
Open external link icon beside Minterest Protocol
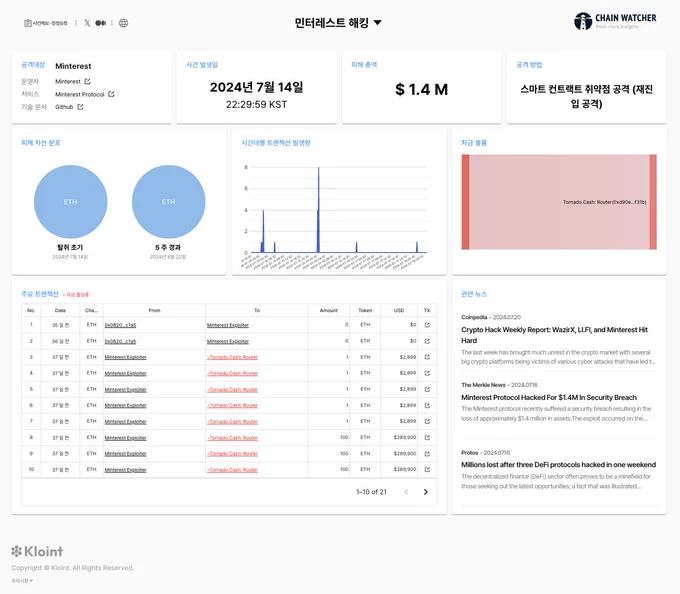click(x=111, y=94)
